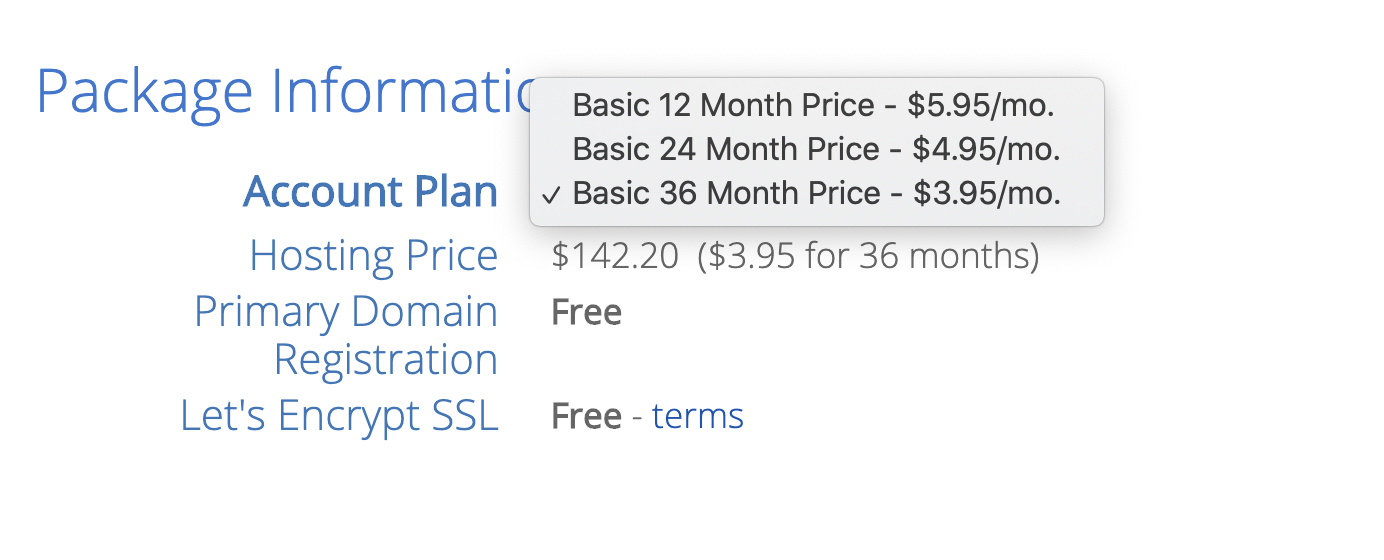Click the Hosting Price label
The image size is (1384, 560).
[x=373, y=255]
